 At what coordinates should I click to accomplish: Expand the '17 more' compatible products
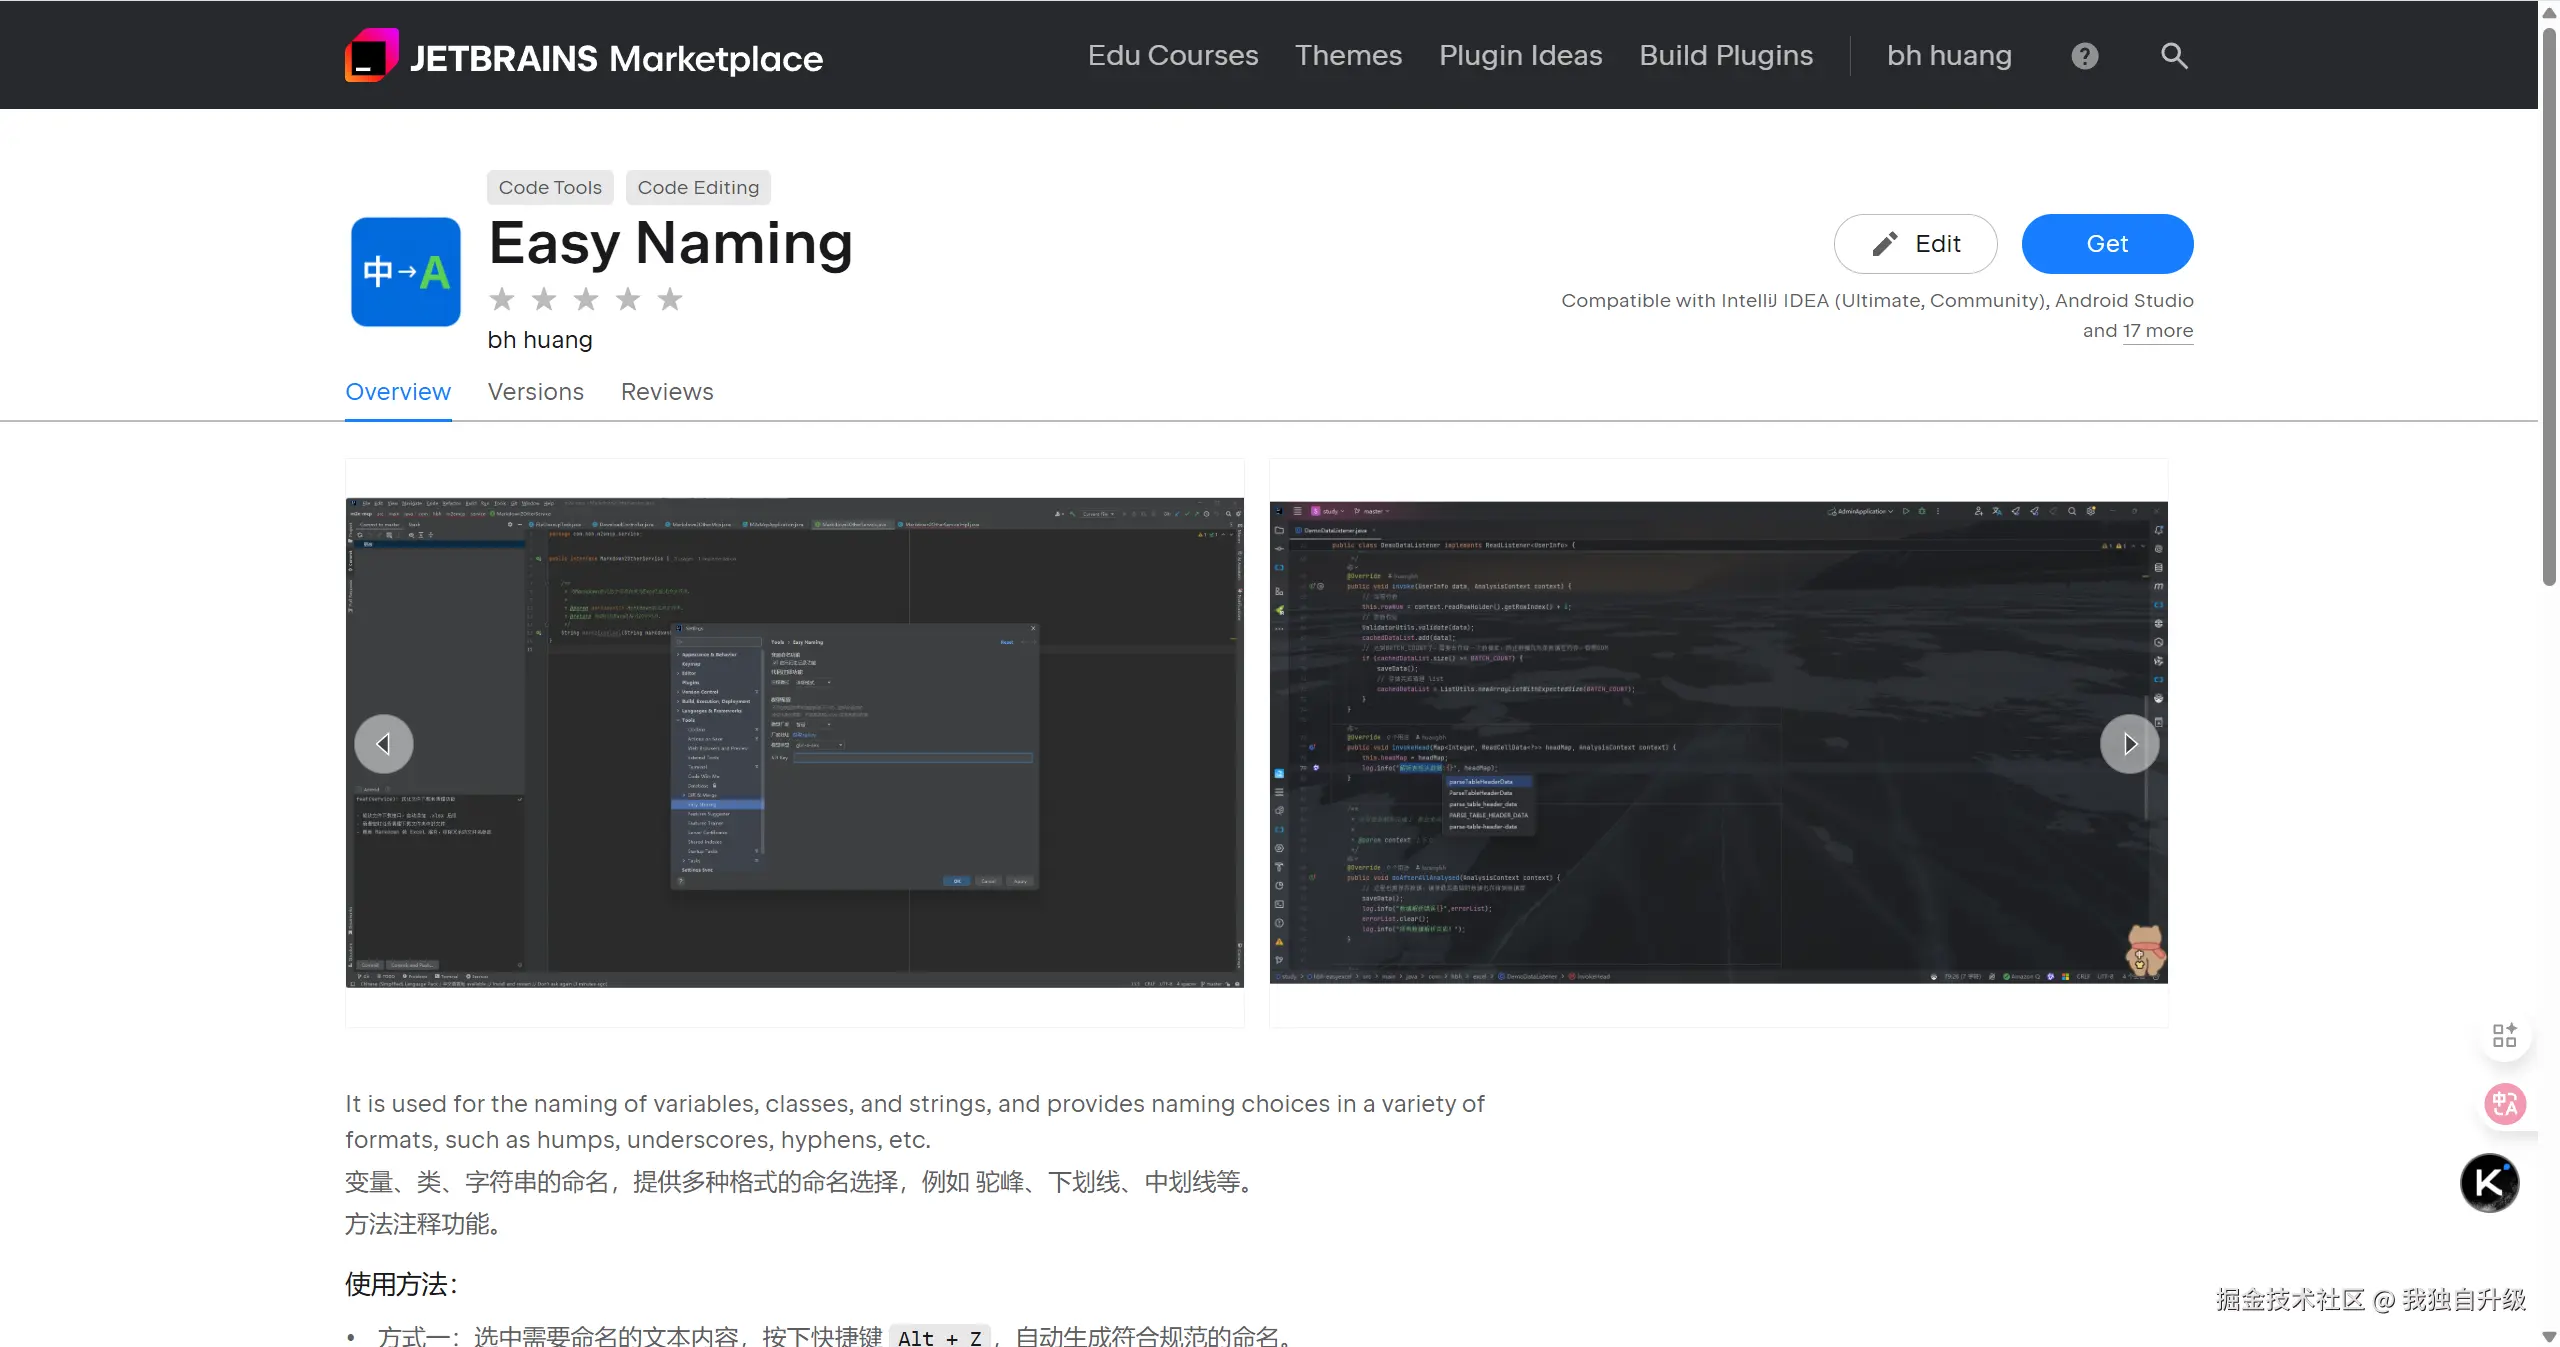coord(2157,331)
